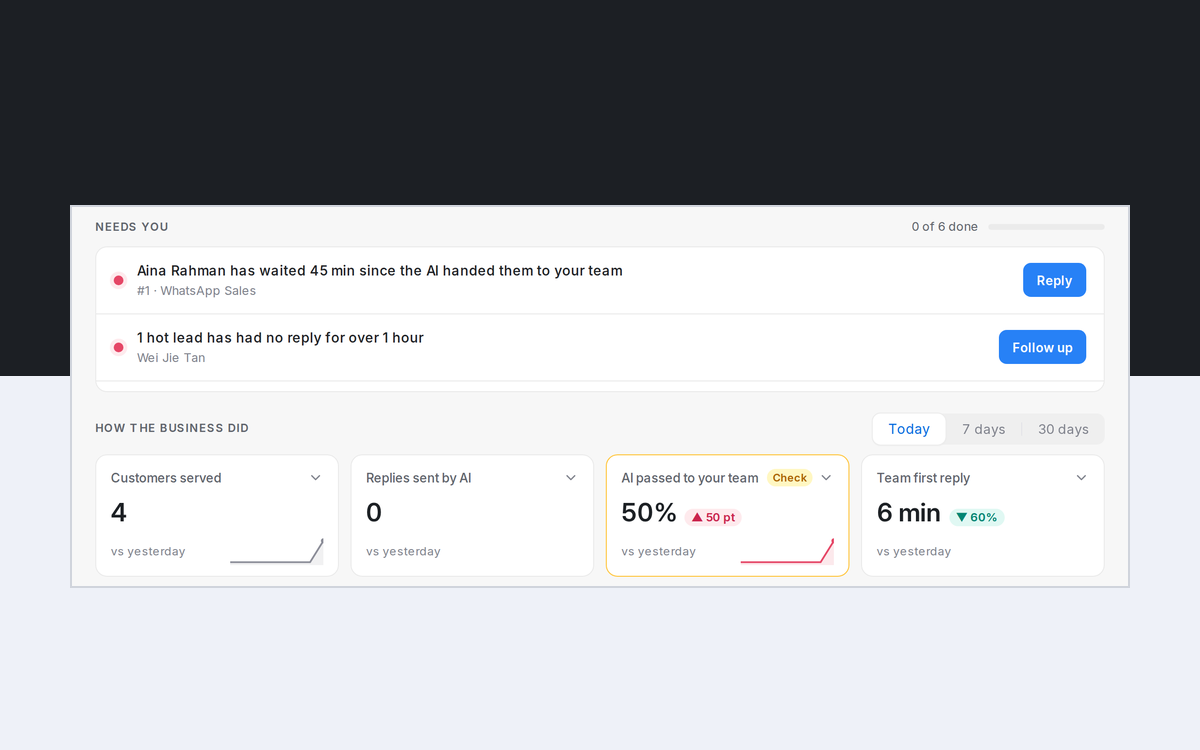Click the 0 of 6 done progress bar
The image size is (1200, 750).
1046,227
